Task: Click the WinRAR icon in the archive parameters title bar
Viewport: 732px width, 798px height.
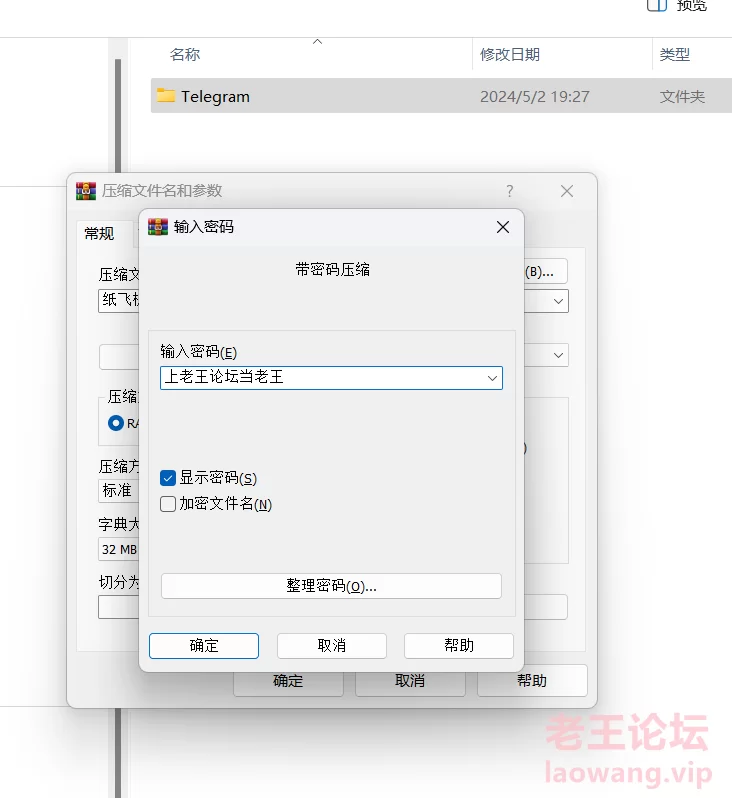Action: point(86,191)
